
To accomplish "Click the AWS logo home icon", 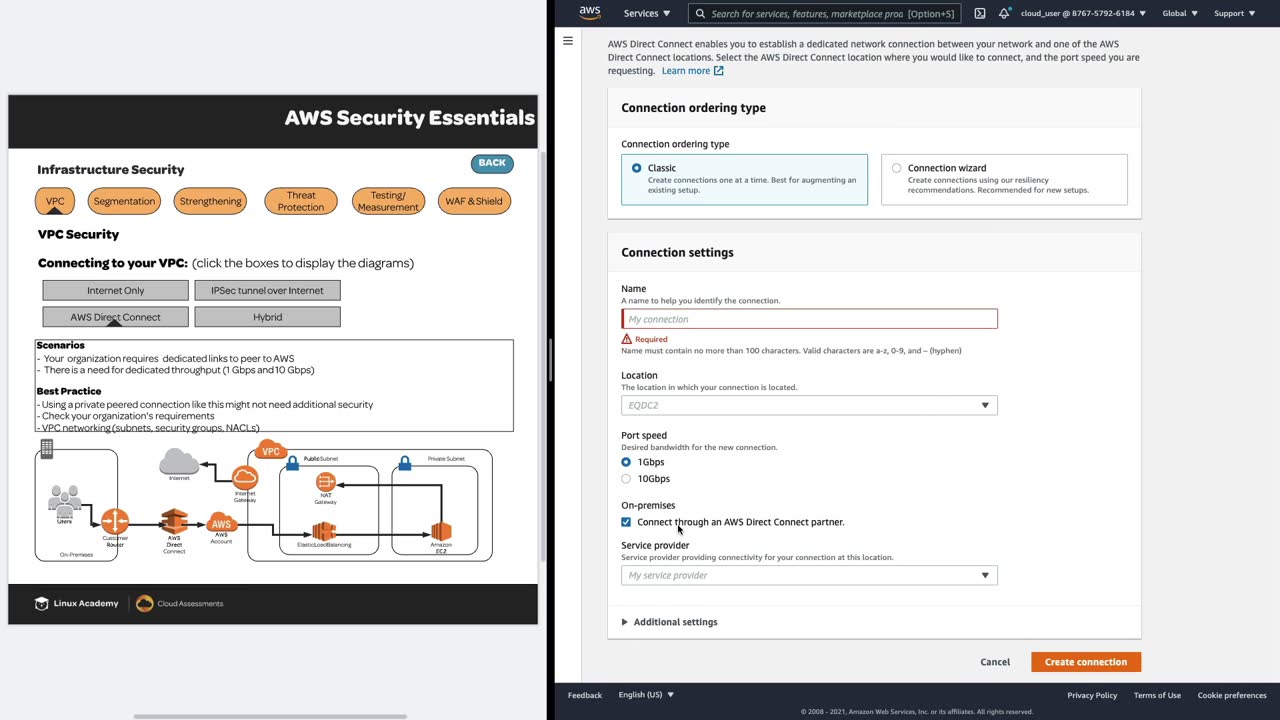I will [x=590, y=13].
